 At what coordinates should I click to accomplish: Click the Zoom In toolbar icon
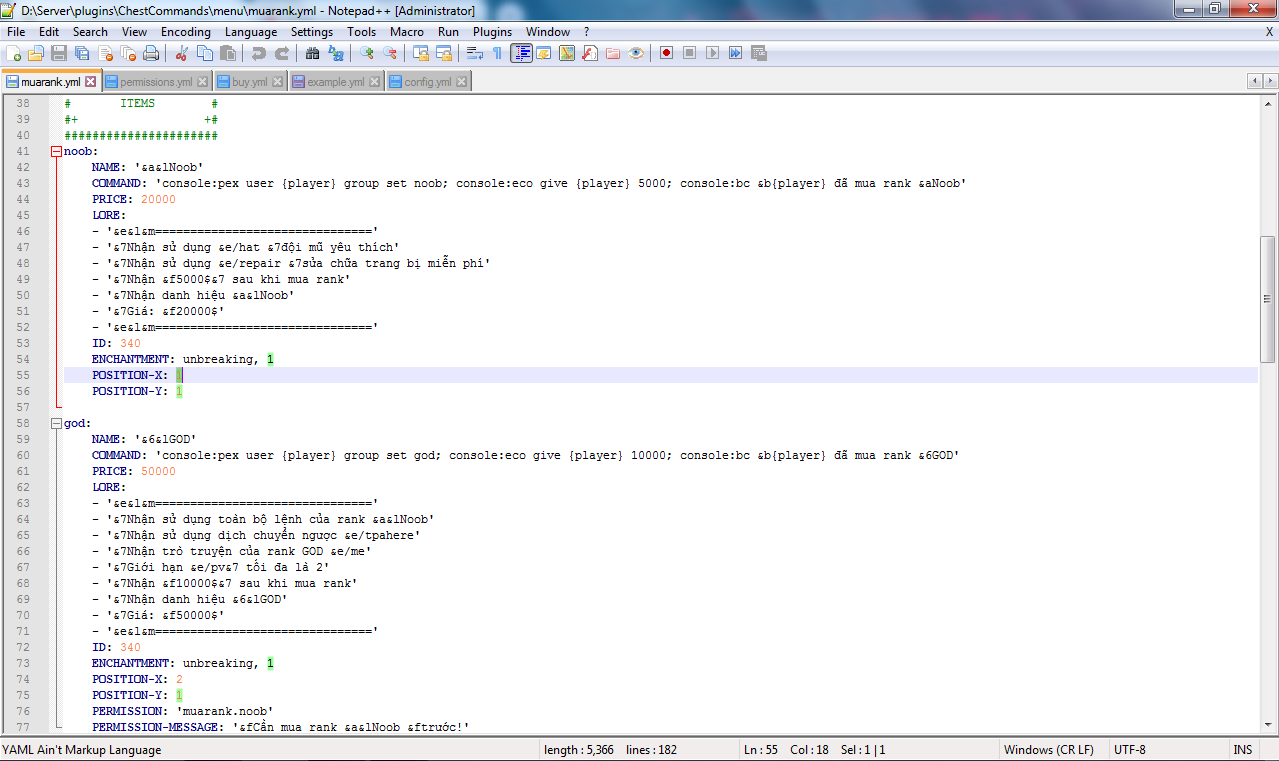click(x=367, y=53)
